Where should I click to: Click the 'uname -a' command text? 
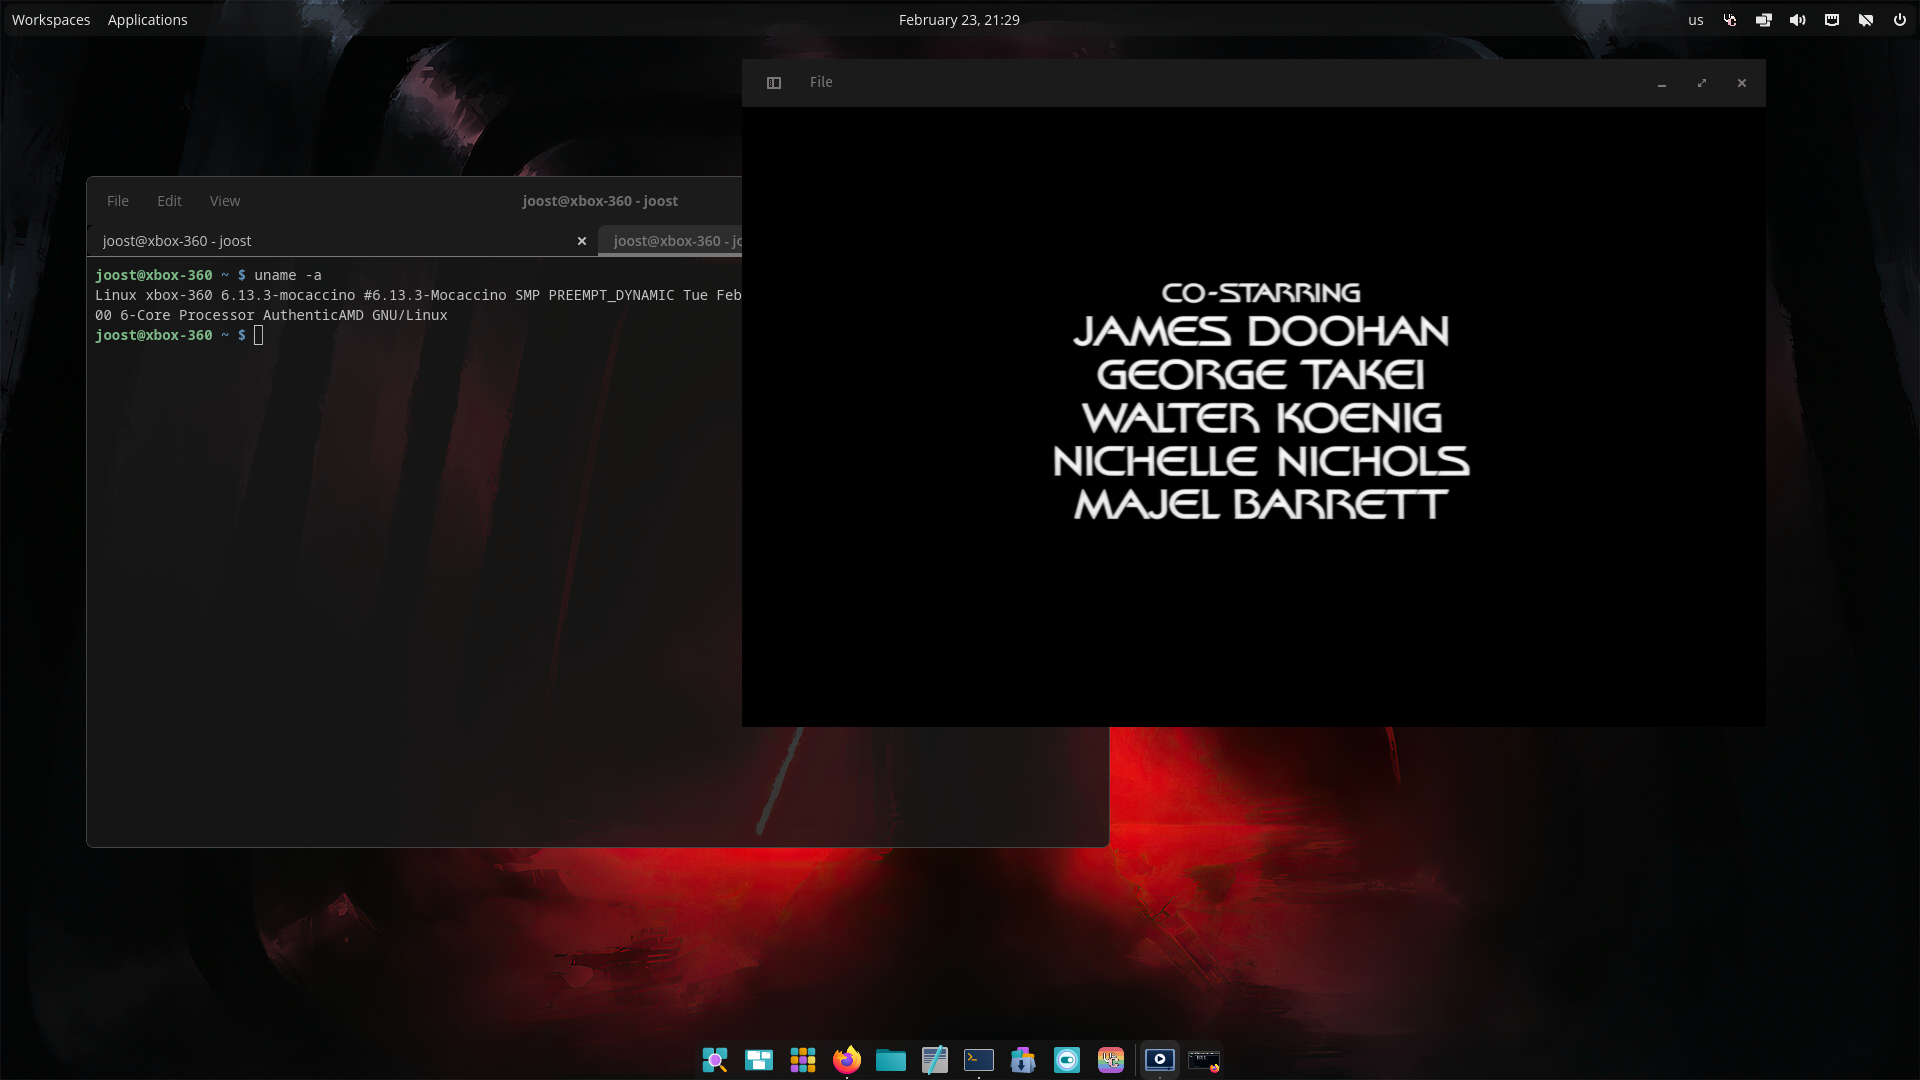click(288, 275)
